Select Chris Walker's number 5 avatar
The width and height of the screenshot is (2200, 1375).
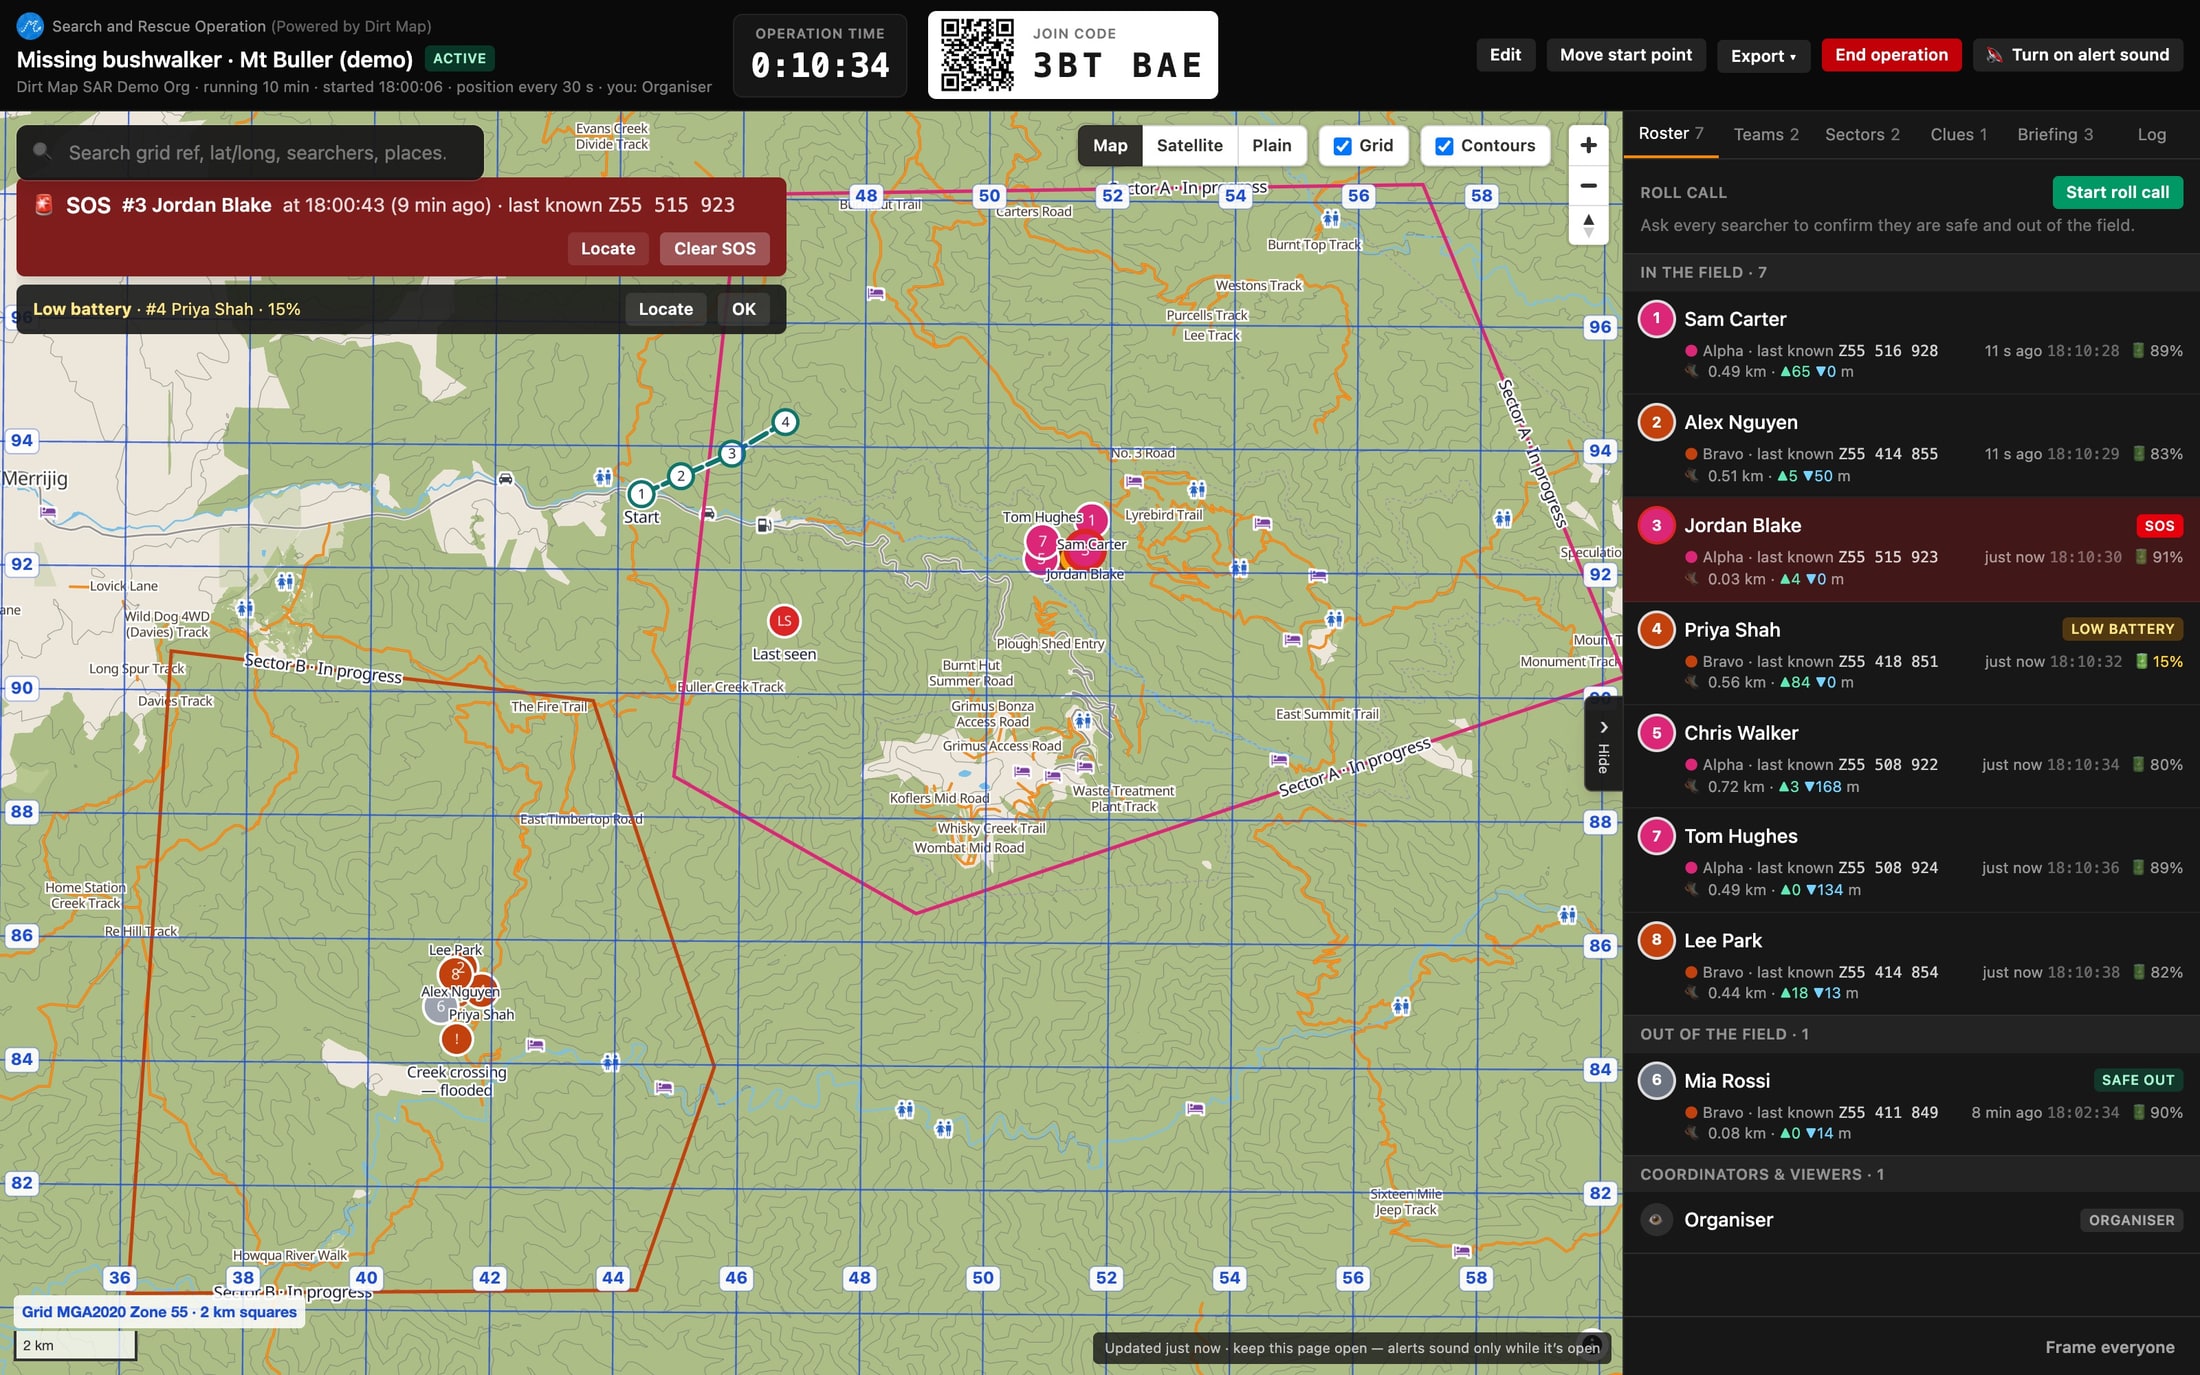[x=1656, y=733]
